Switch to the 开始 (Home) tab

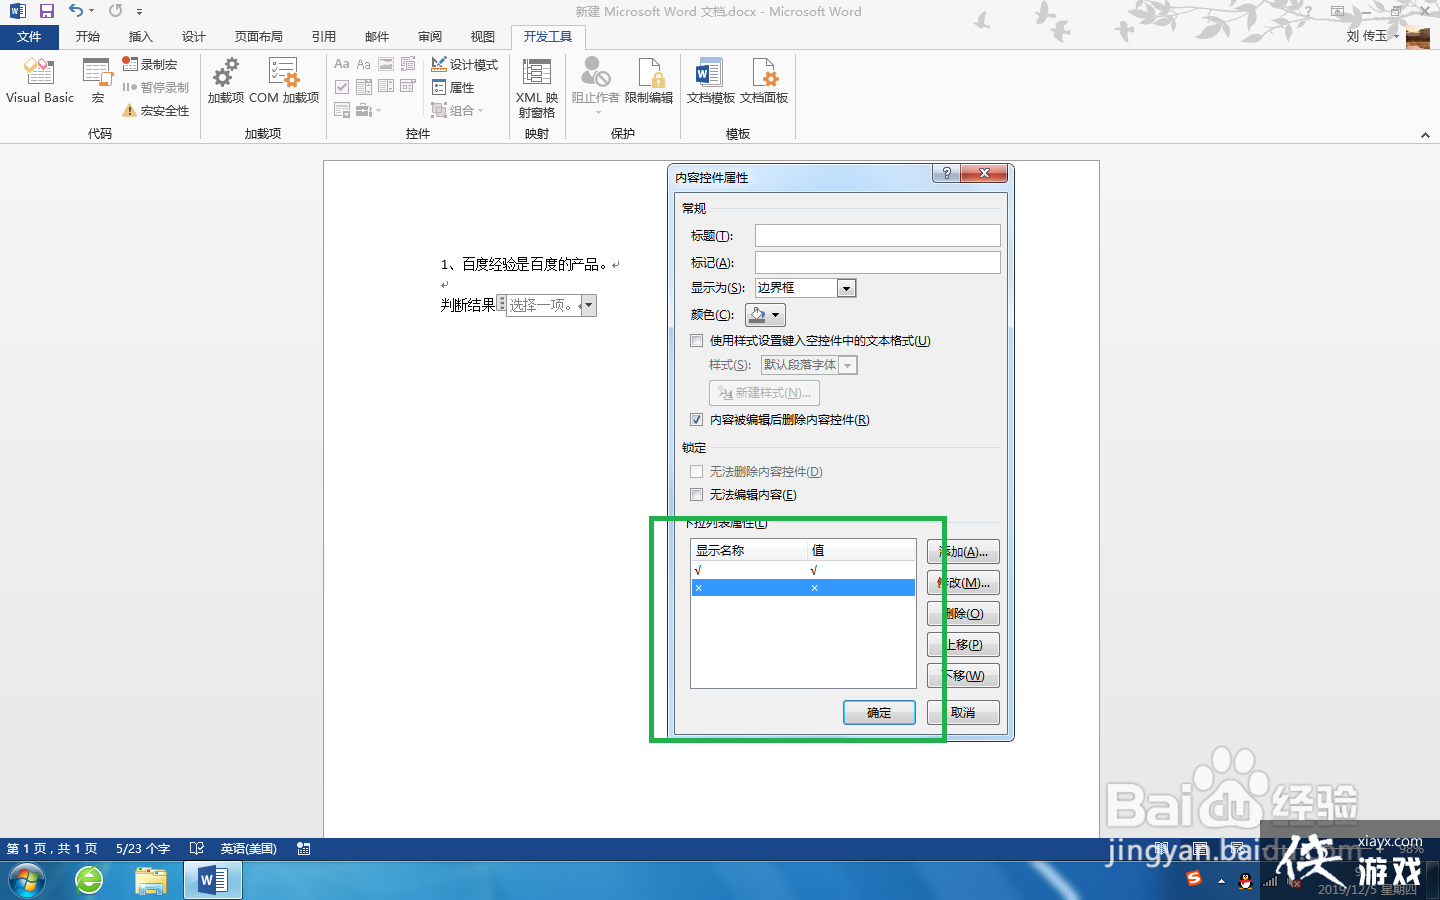click(x=88, y=37)
